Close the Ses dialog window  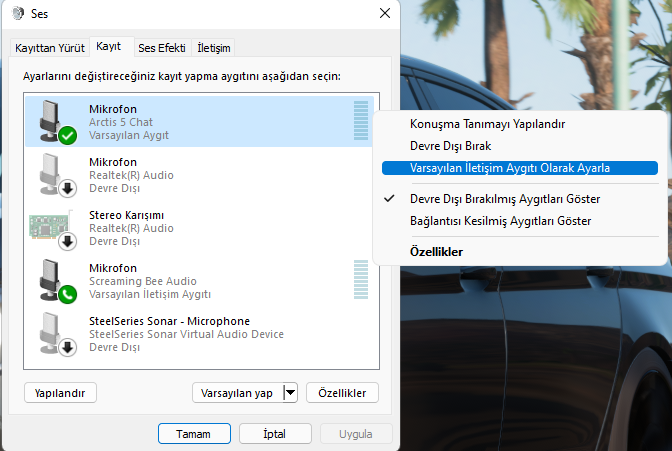tap(385, 13)
